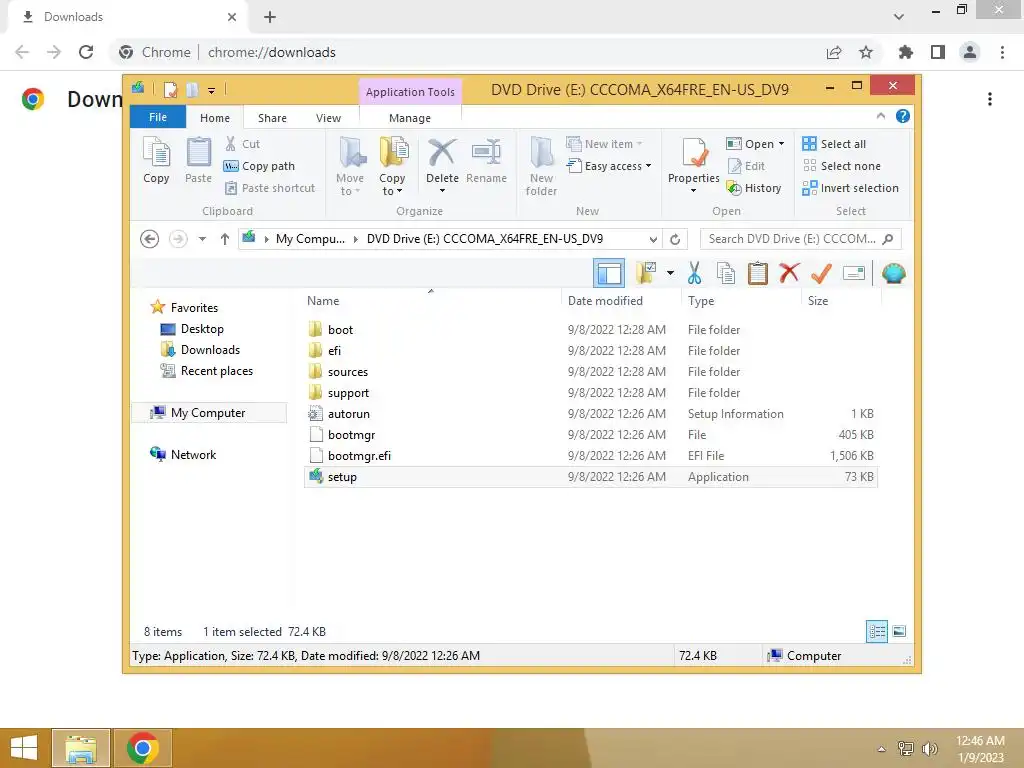Click the up one level arrow
Image resolution: width=1024 pixels, height=768 pixels.
[225, 239]
